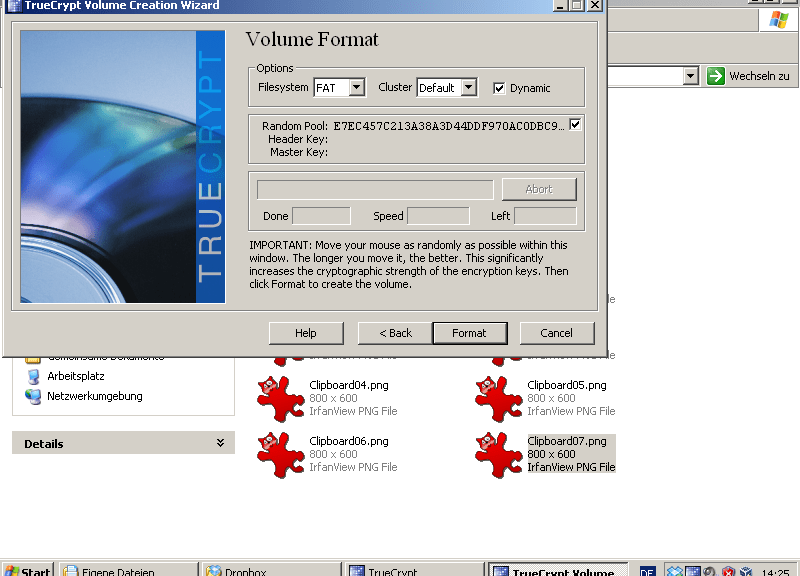Toggle the Dynamic volume checkbox

point(499,88)
